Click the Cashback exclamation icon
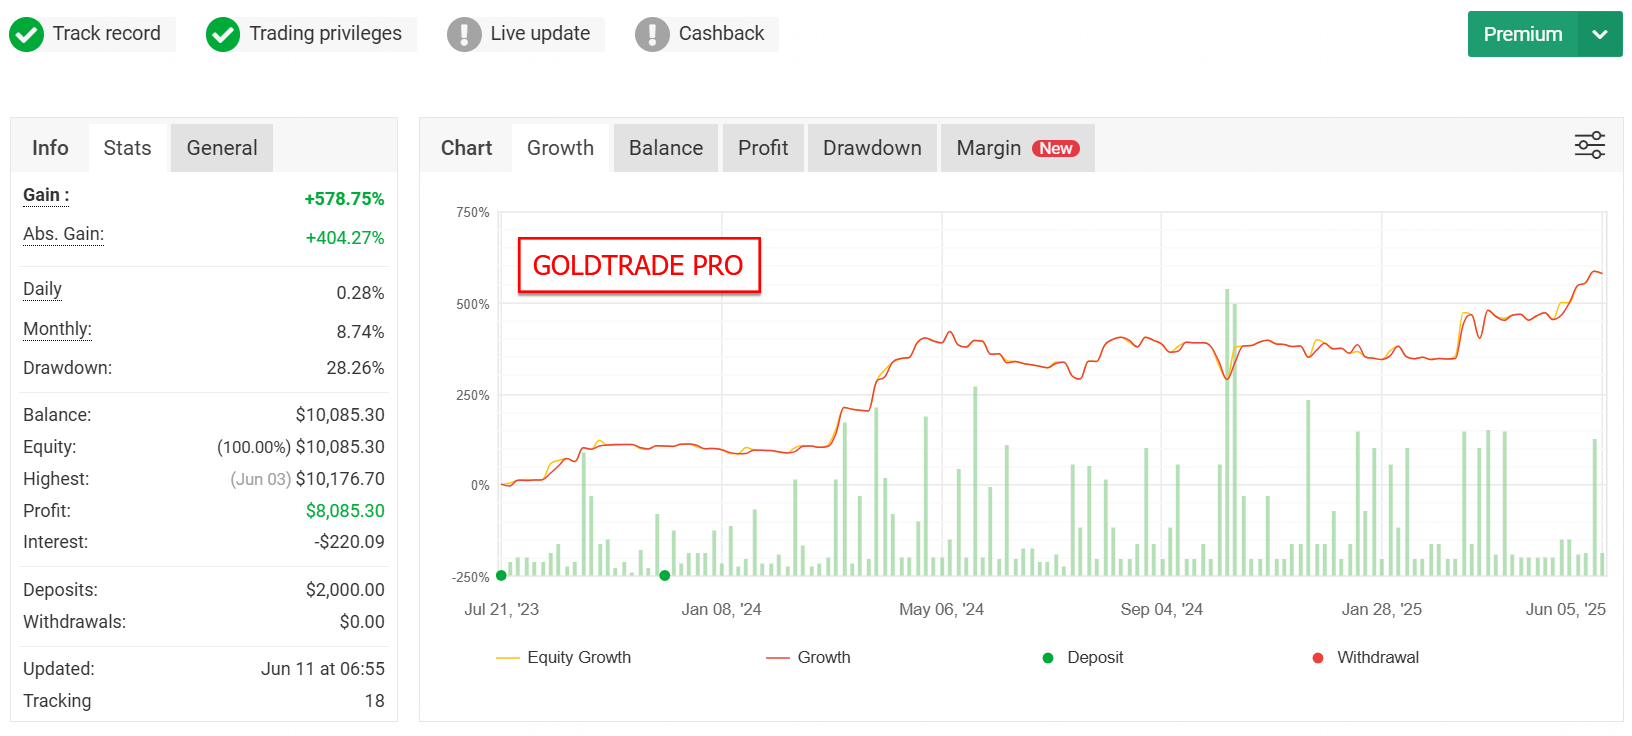This screenshot has height=736, width=1632. point(651,33)
